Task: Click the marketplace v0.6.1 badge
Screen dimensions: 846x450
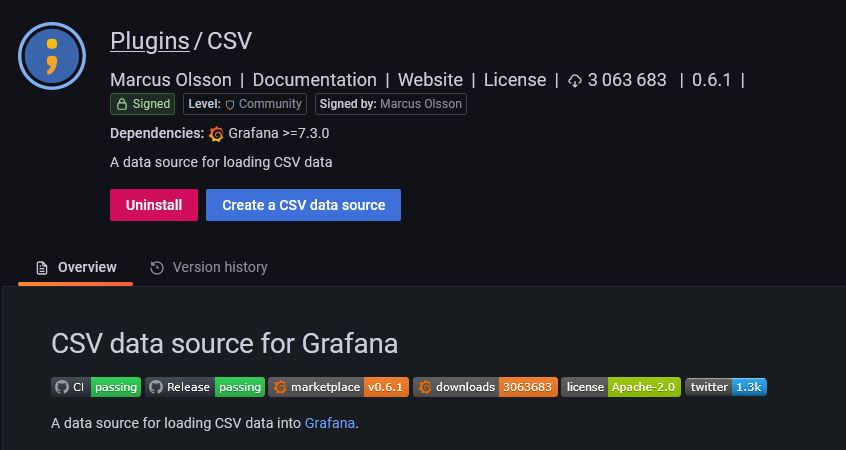Action: click(339, 387)
